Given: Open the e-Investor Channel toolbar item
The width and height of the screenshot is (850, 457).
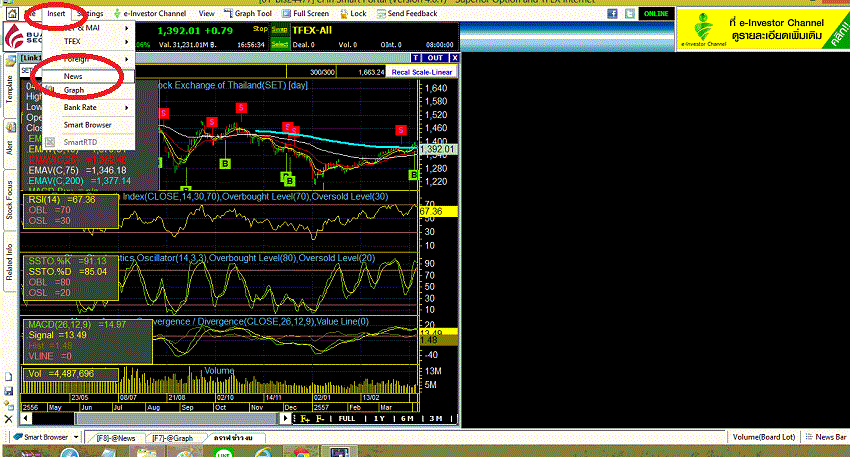Looking at the screenshot, I should pos(150,14).
